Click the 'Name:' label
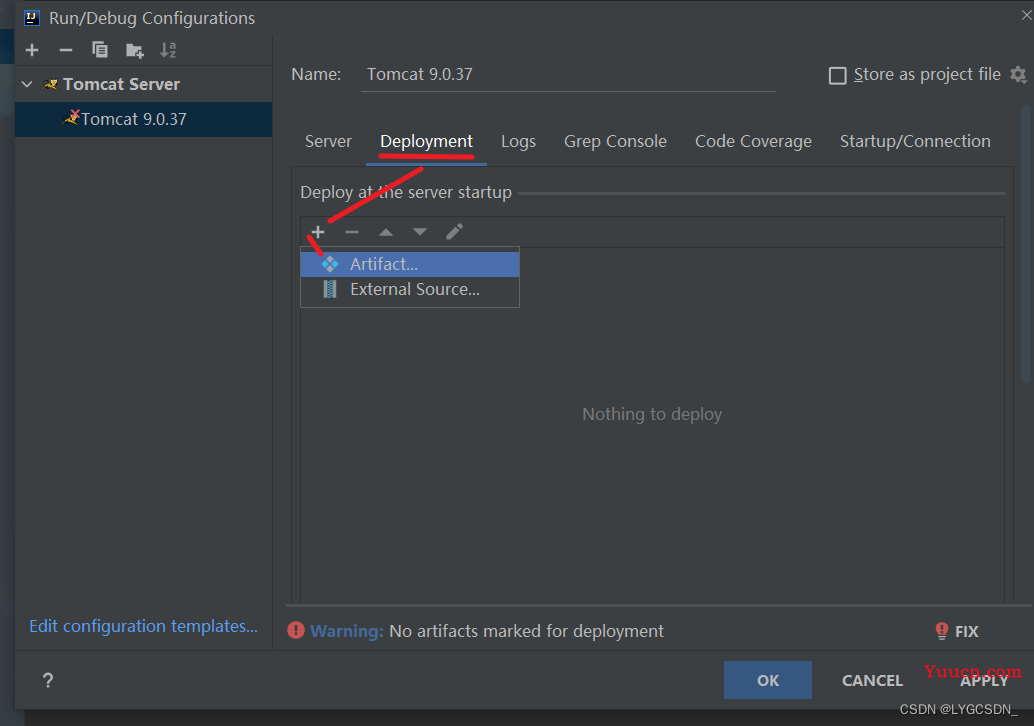1034x726 pixels. pyautogui.click(x=316, y=74)
